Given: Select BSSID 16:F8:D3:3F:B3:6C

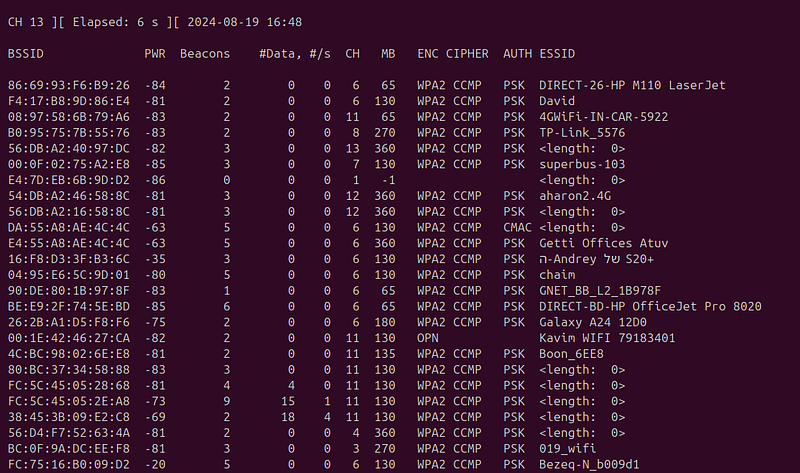Looking at the screenshot, I should click(x=68, y=260).
